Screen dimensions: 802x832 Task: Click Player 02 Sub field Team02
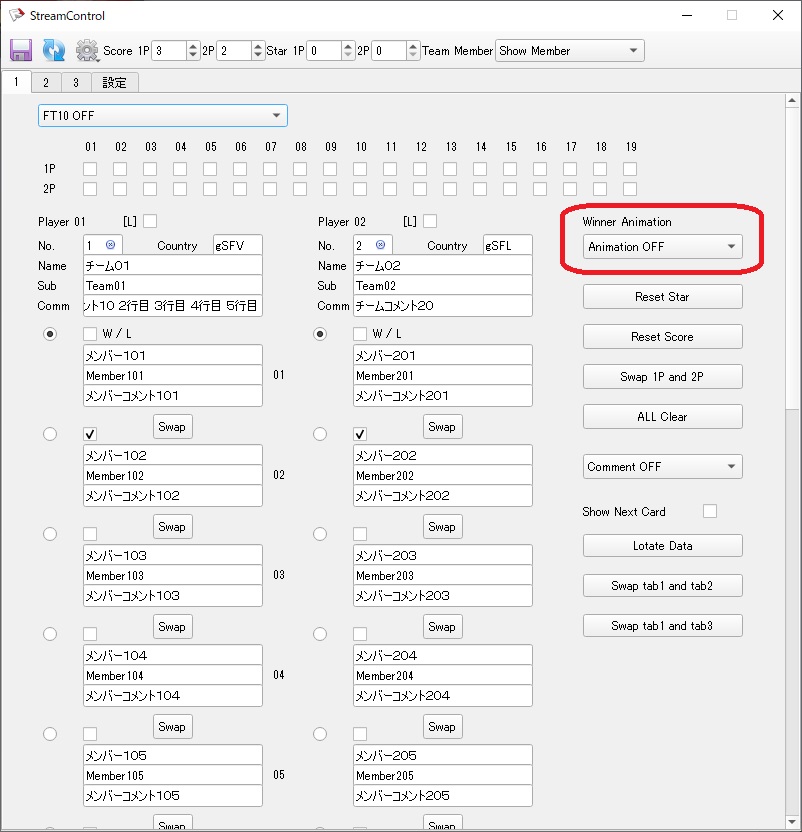[x=443, y=285]
